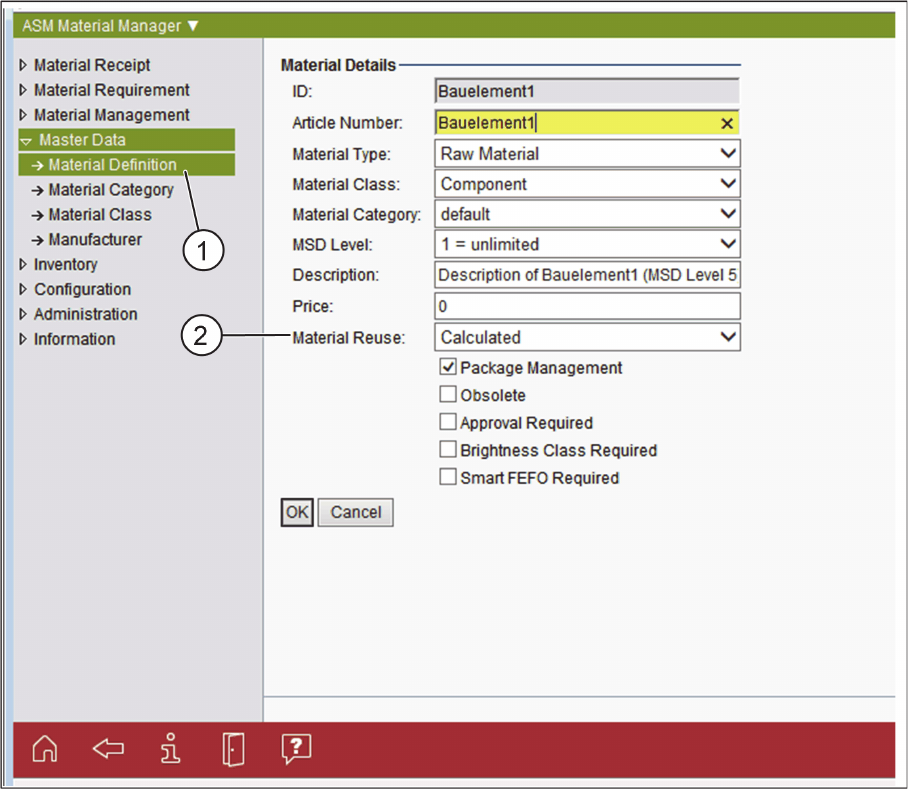Clear Article Number with the X icon

click(x=727, y=123)
